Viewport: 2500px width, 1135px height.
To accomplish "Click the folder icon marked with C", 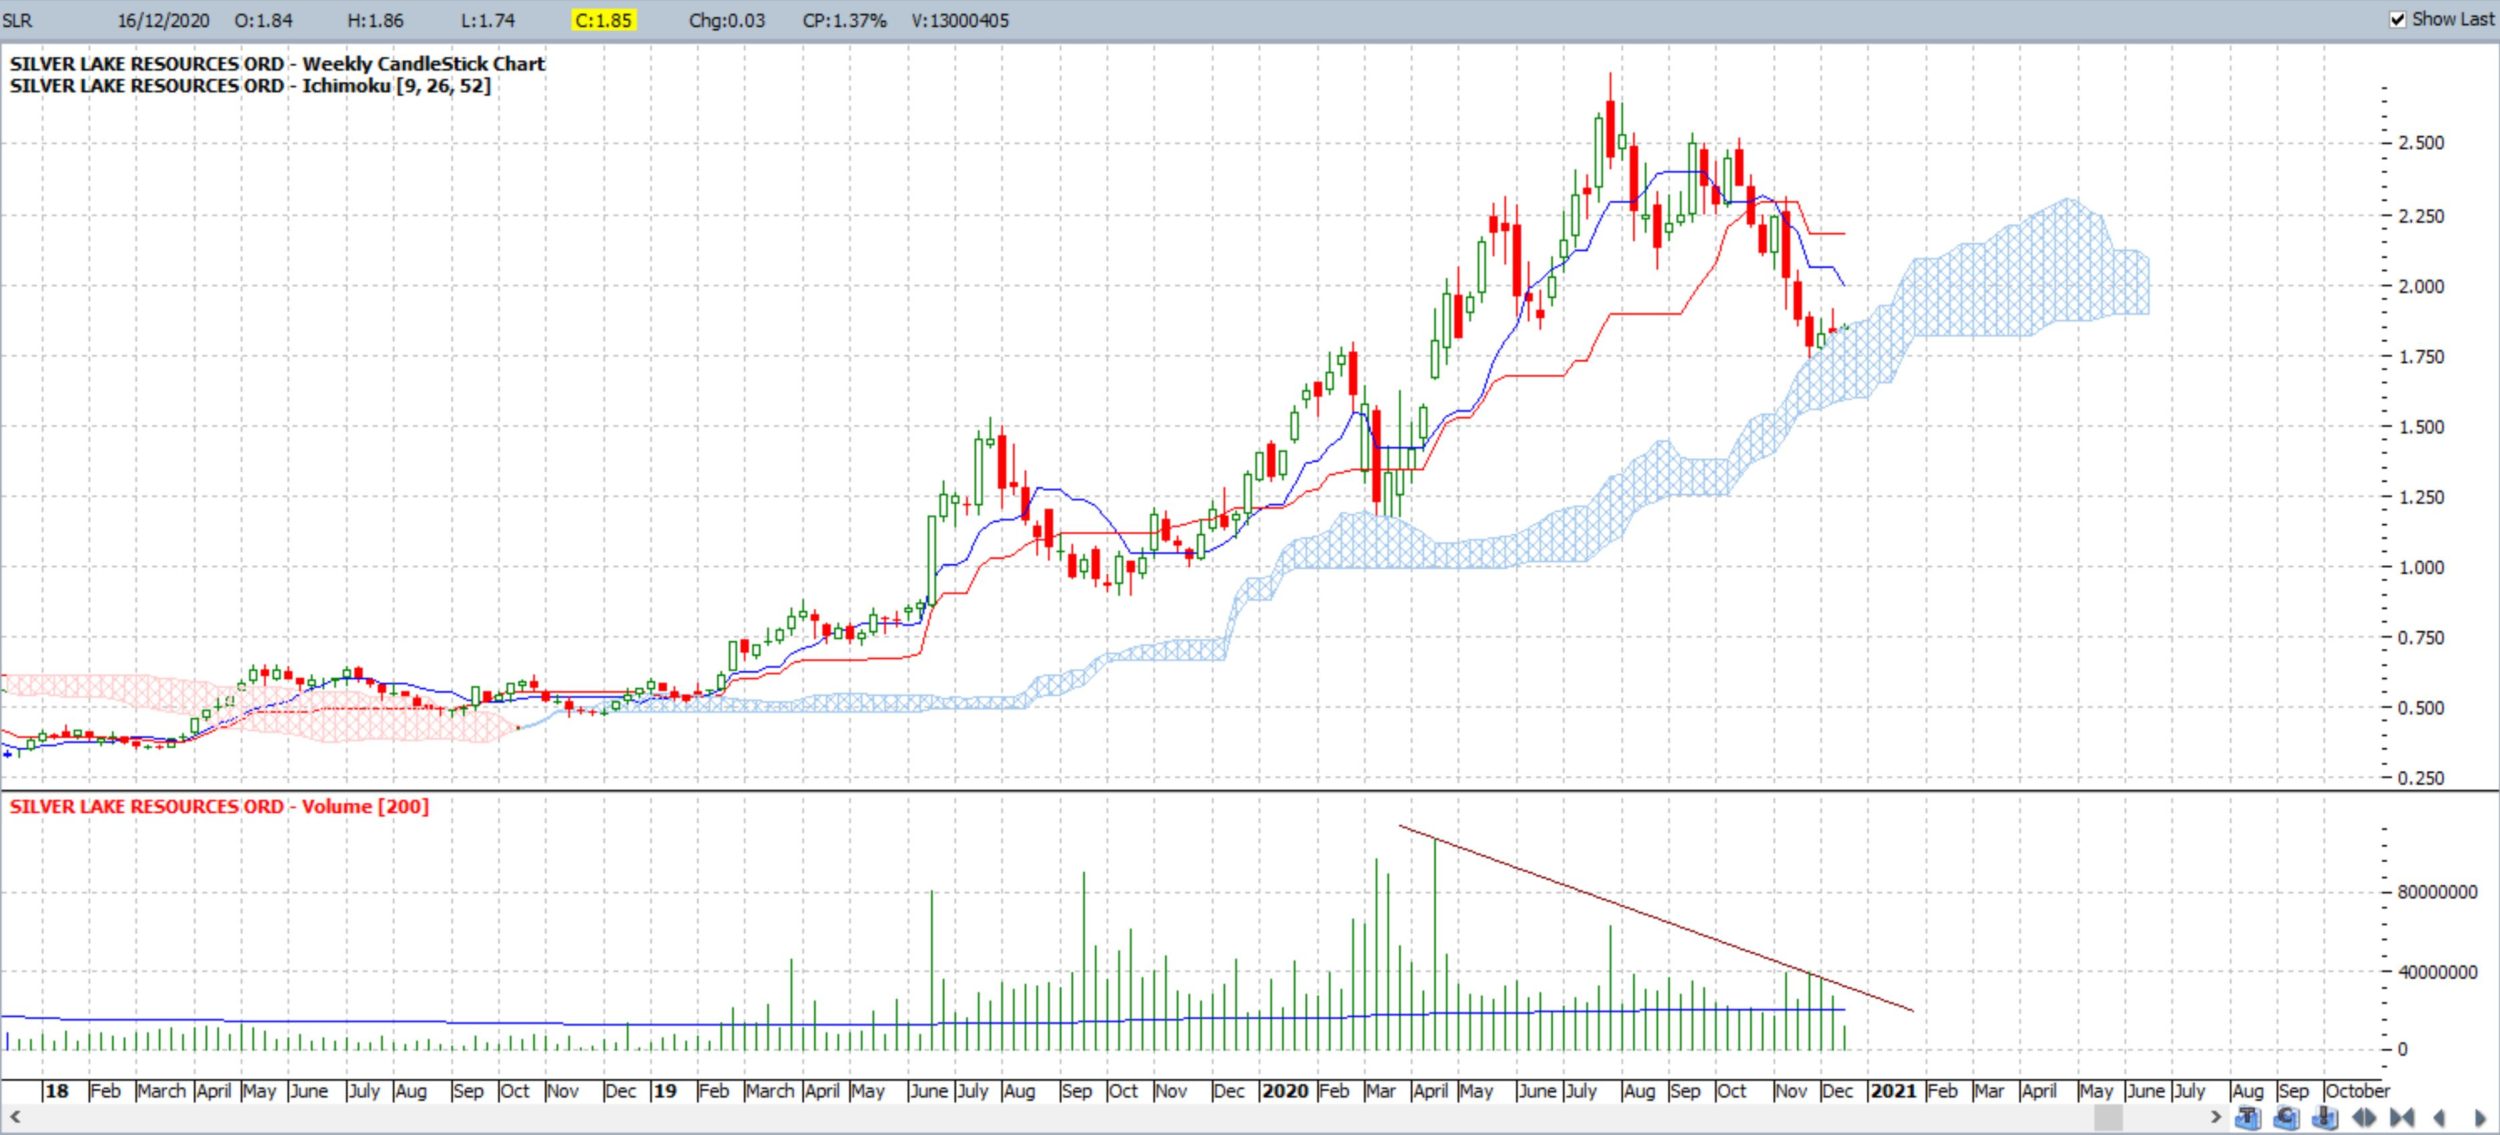I will 2286,1117.
